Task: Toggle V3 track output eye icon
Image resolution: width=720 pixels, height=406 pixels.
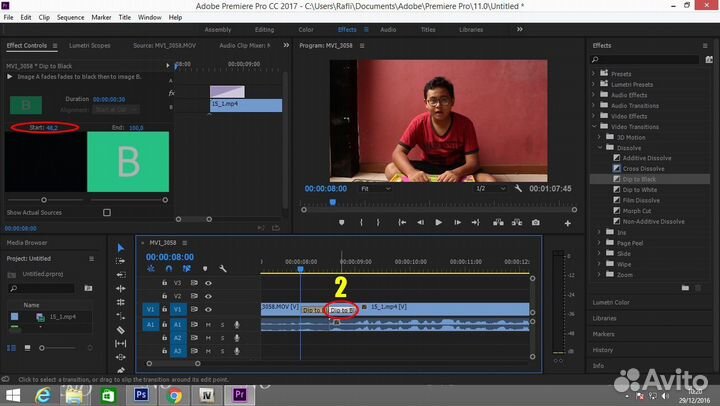Action: [208, 283]
